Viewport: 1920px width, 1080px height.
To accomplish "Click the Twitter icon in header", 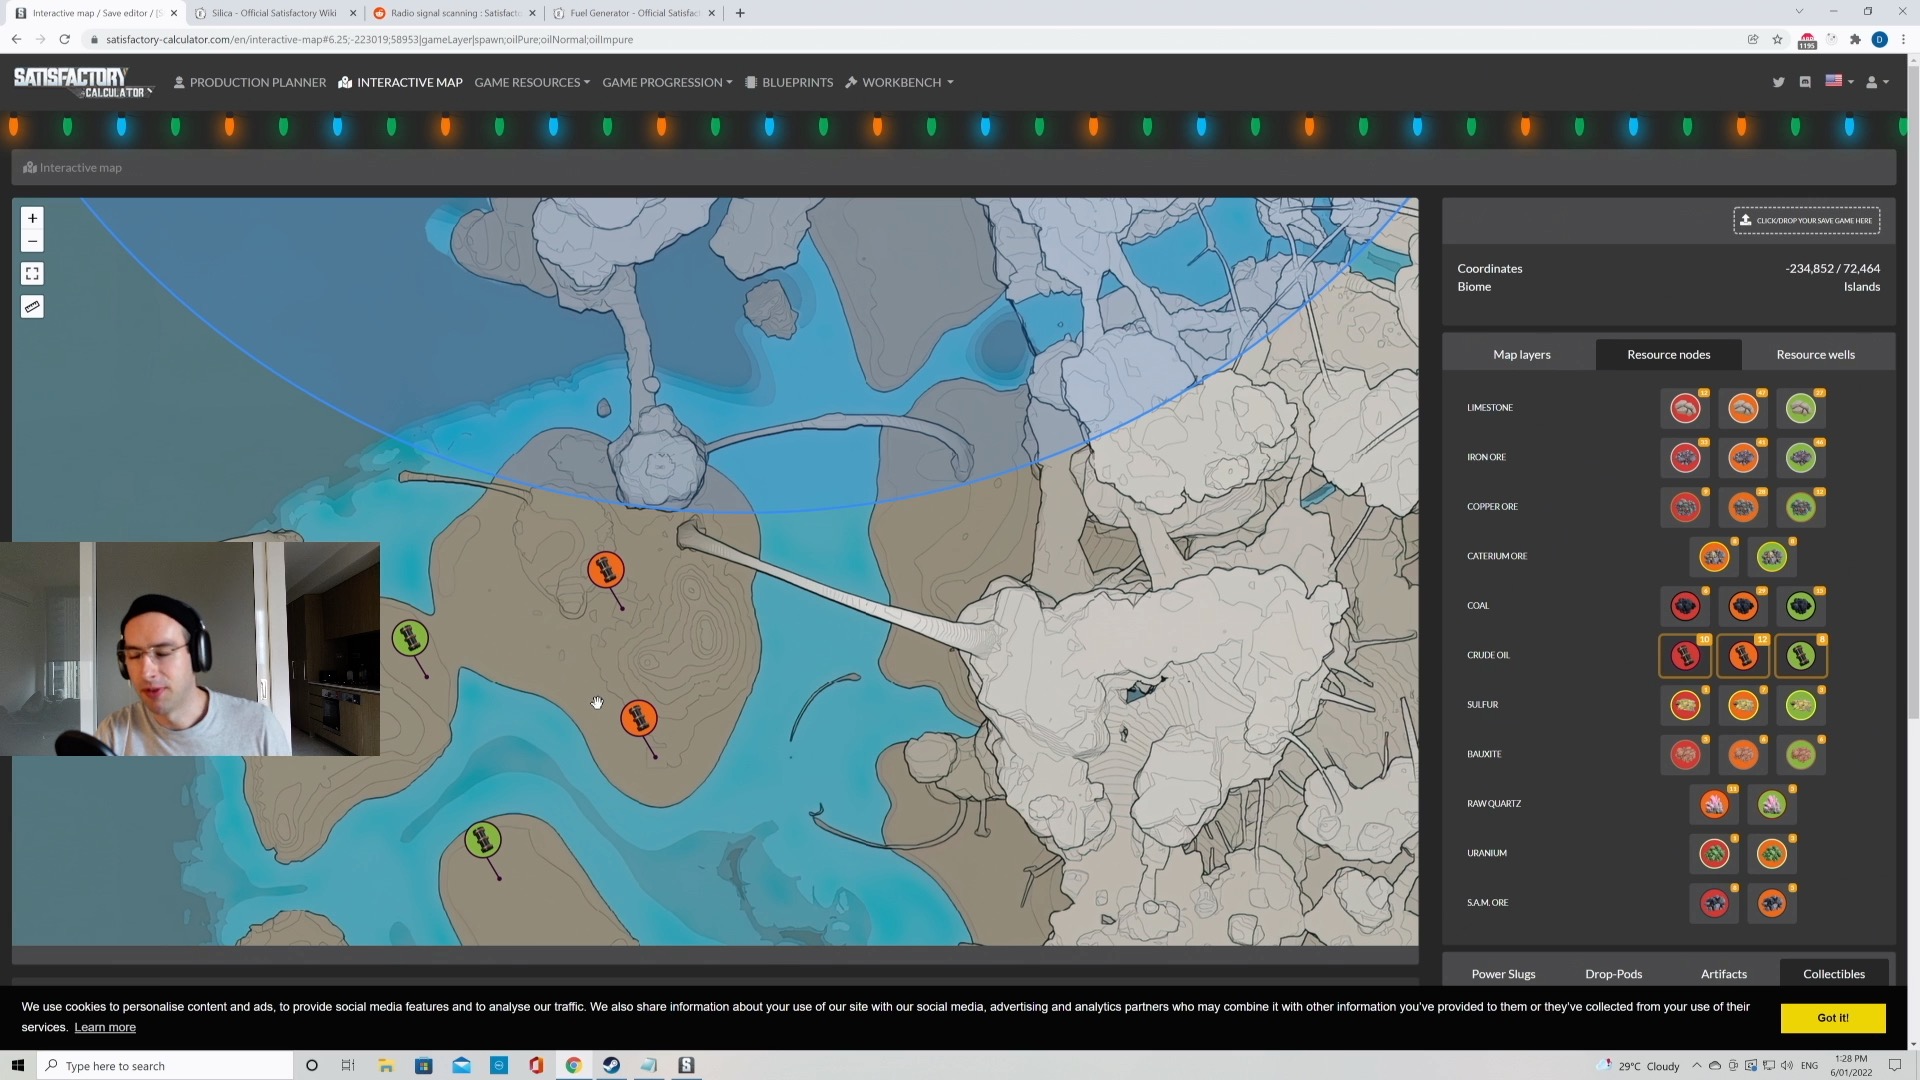I will (1778, 82).
